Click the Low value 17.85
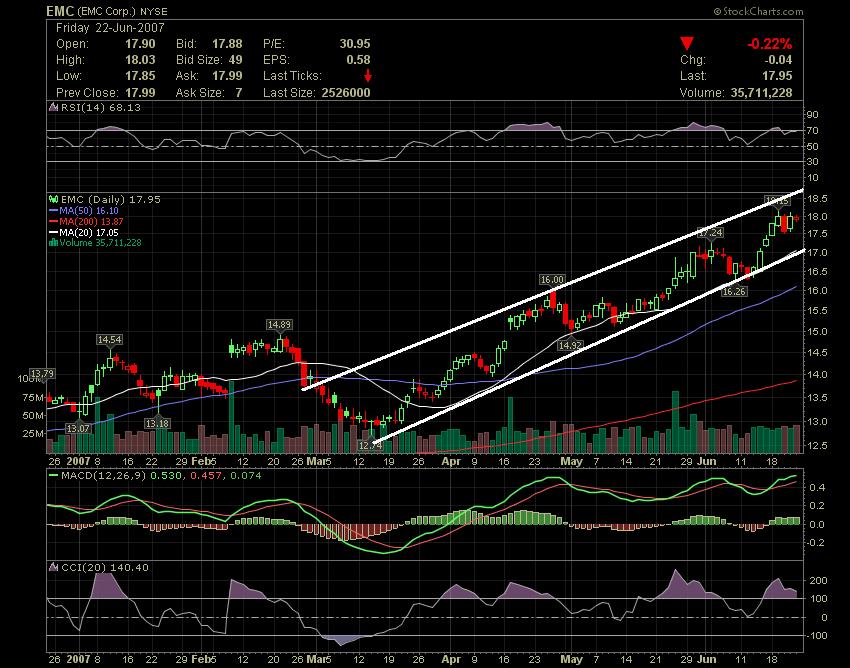850x668 pixels. [x=140, y=76]
